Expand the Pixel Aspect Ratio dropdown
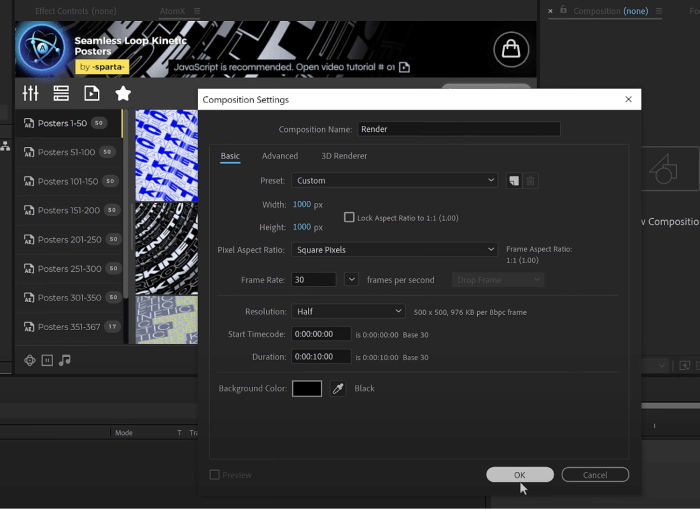The image size is (700, 509). click(394, 249)
